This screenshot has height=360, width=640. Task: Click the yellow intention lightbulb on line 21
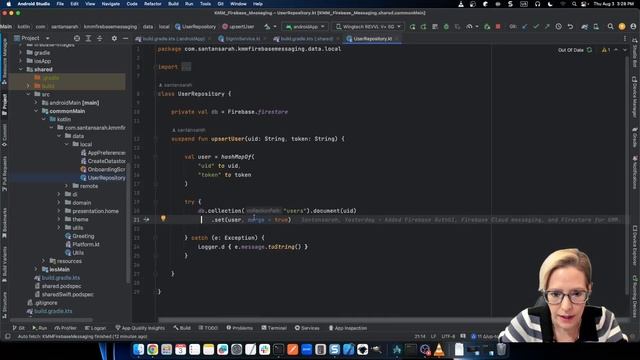163,219
